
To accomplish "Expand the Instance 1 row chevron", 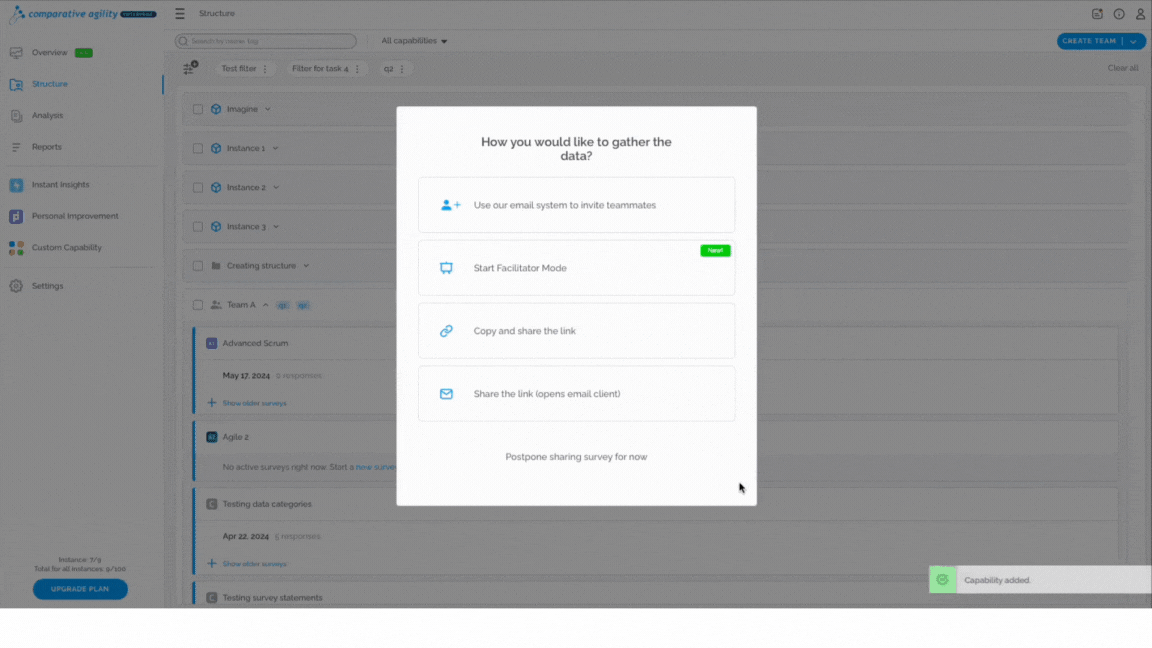I will tap(276, 148).
